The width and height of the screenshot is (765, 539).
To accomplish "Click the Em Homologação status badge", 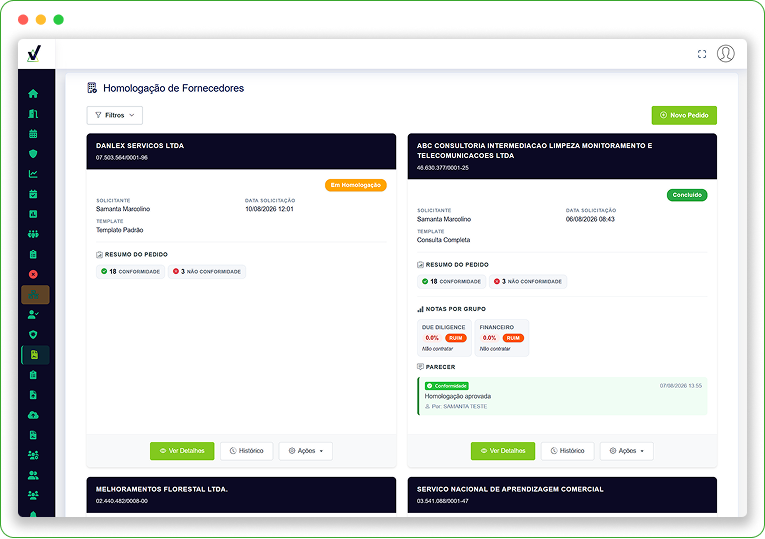I will point(356,185).
